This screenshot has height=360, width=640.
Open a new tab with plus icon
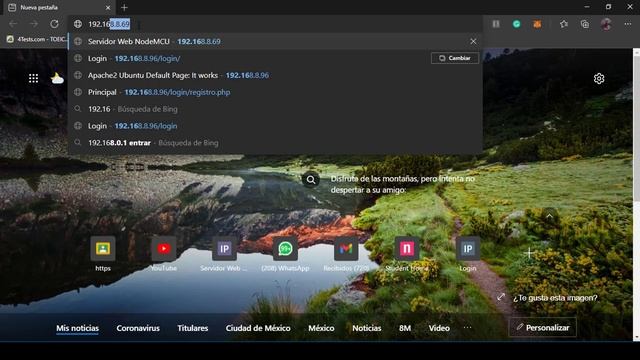pyautogui.click(x=124, y=7)
